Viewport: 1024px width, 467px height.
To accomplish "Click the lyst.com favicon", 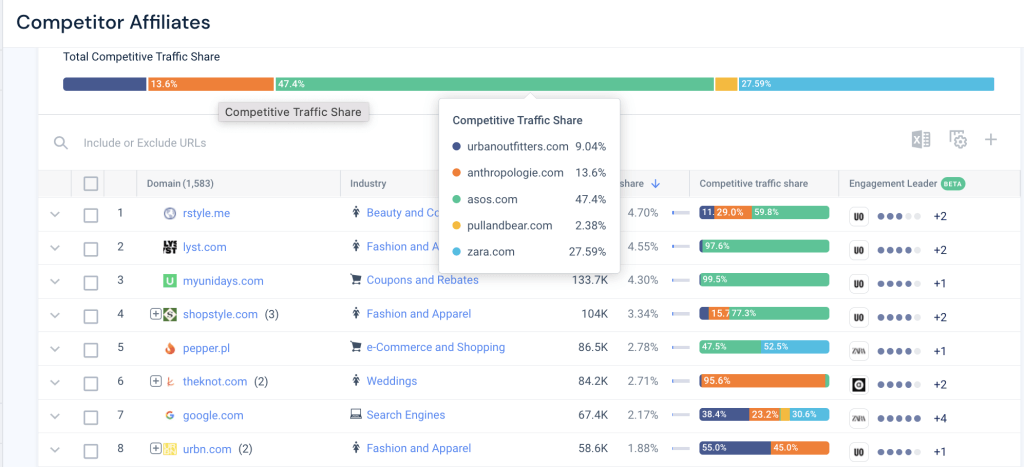I will [x=170, y=247].
